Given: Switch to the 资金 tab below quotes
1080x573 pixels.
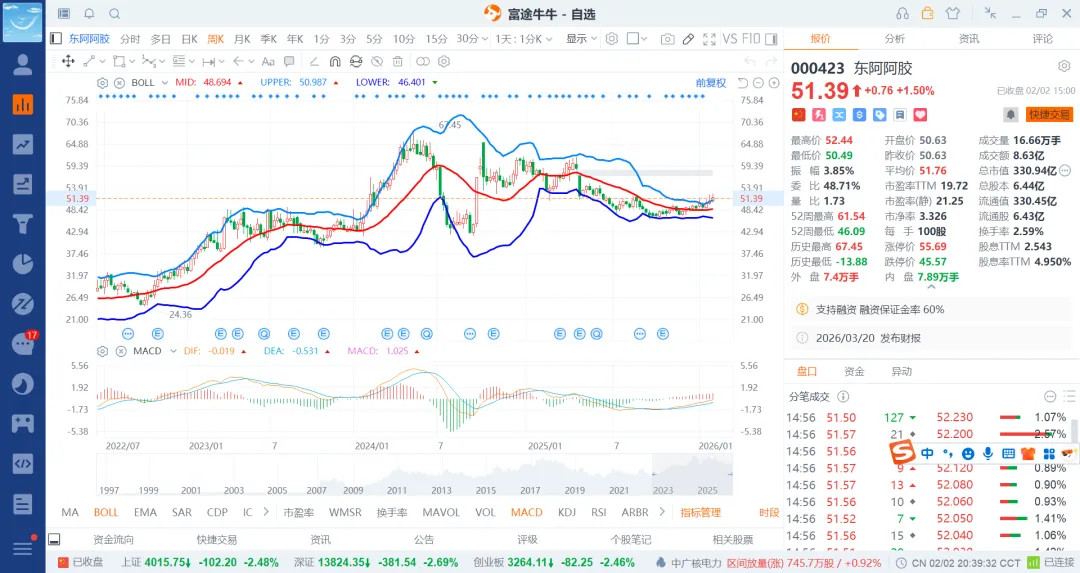Looking at the screenshot, I should (x=854, y=371).
